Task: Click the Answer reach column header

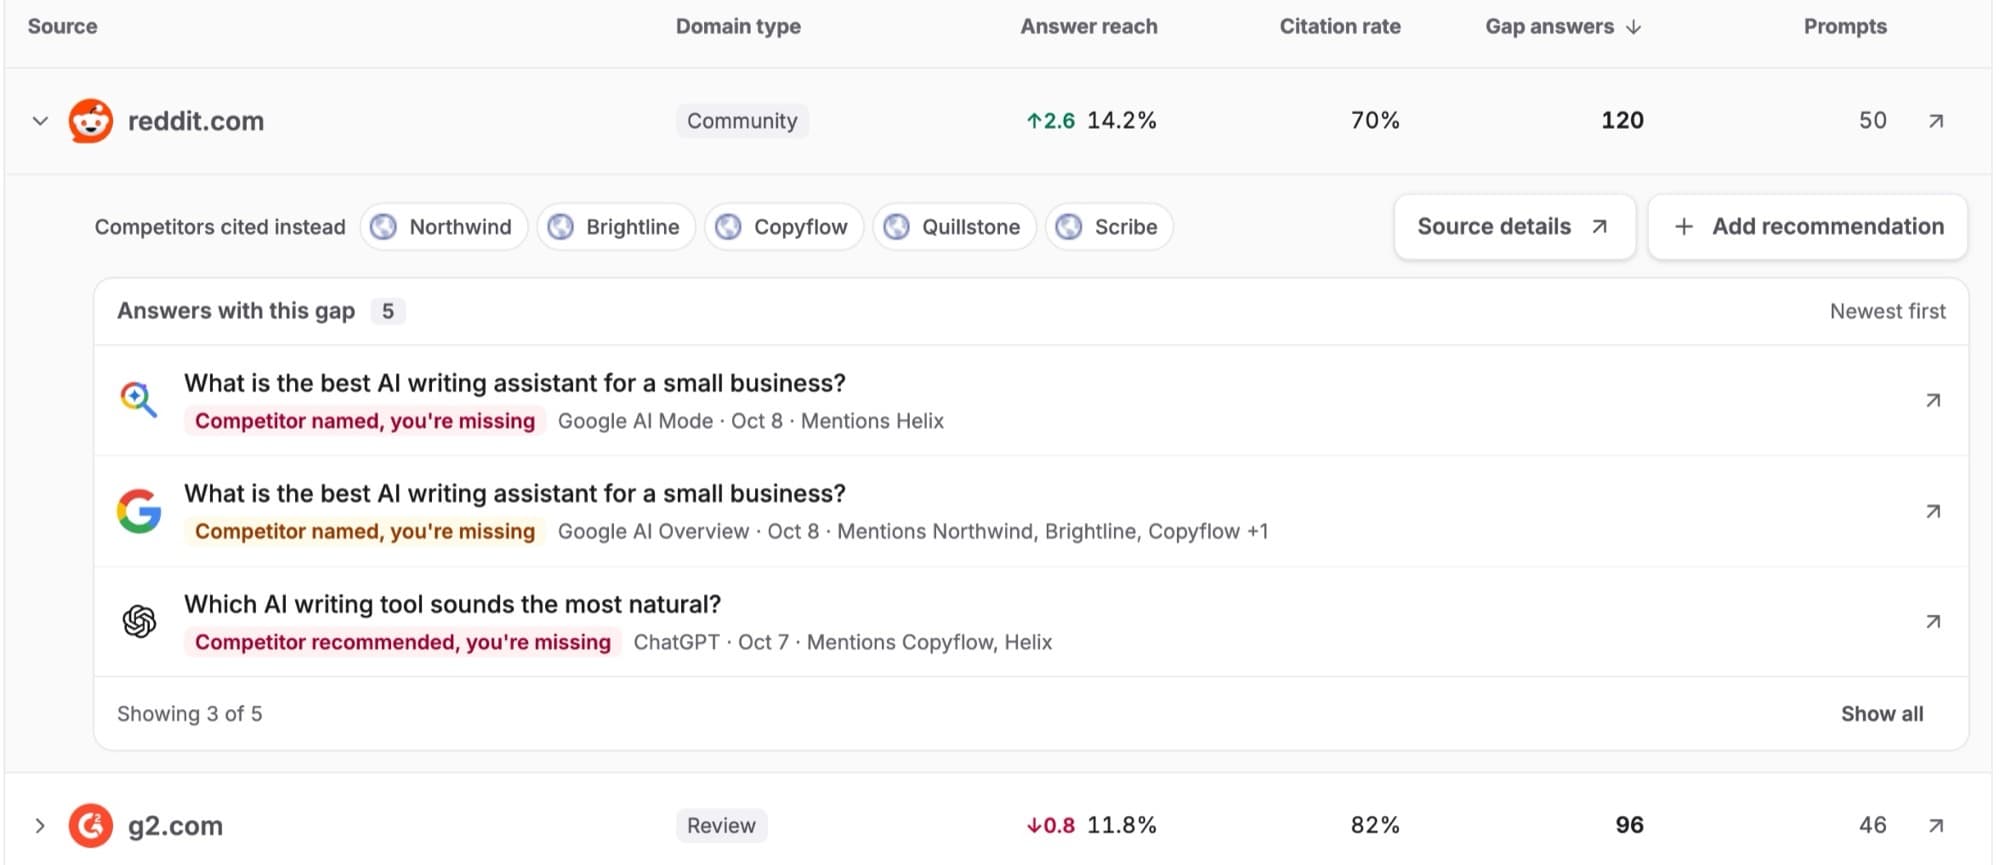Action: pyautogui.click(x=1089, y=27)
